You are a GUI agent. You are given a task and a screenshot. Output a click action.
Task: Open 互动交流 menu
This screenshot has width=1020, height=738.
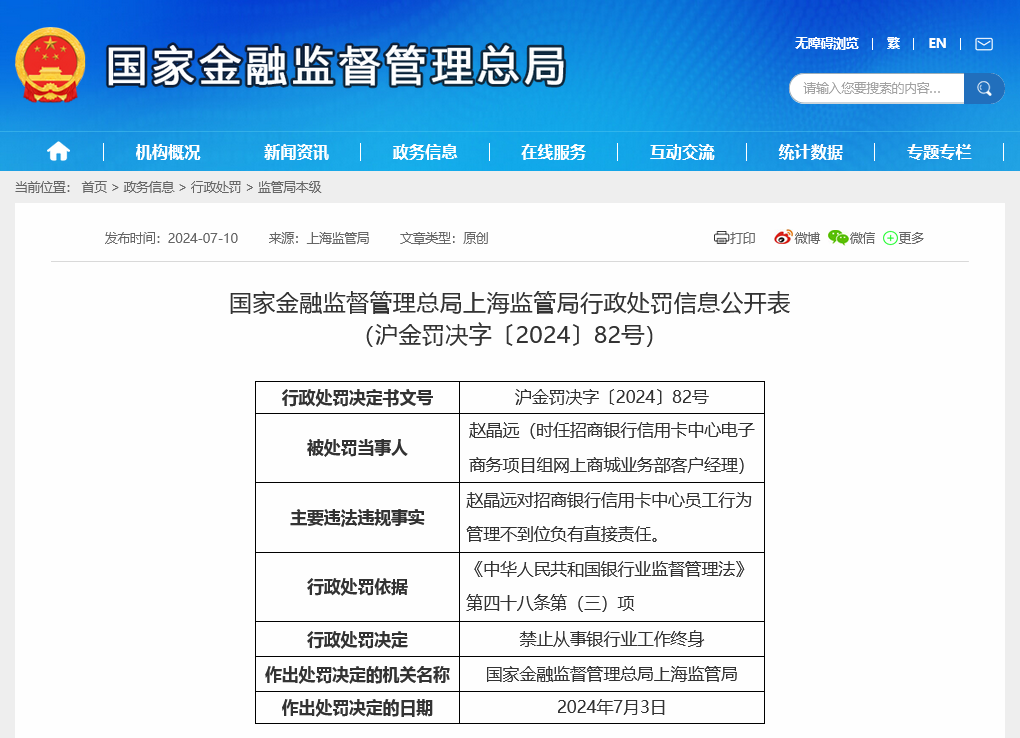click(682, 152)
